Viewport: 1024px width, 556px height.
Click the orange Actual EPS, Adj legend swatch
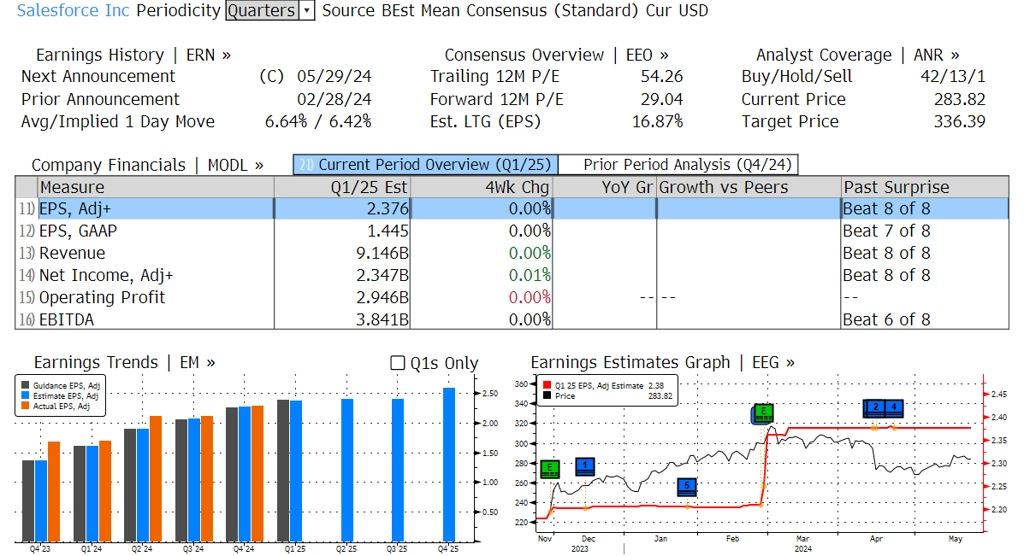[x=25, y=406]
